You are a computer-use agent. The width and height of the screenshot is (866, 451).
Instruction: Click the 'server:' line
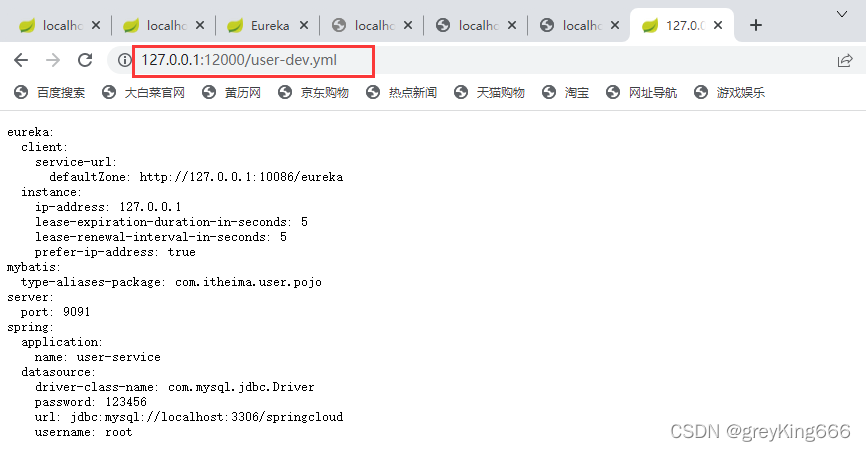pyautogui.click(x=30, y=297)
